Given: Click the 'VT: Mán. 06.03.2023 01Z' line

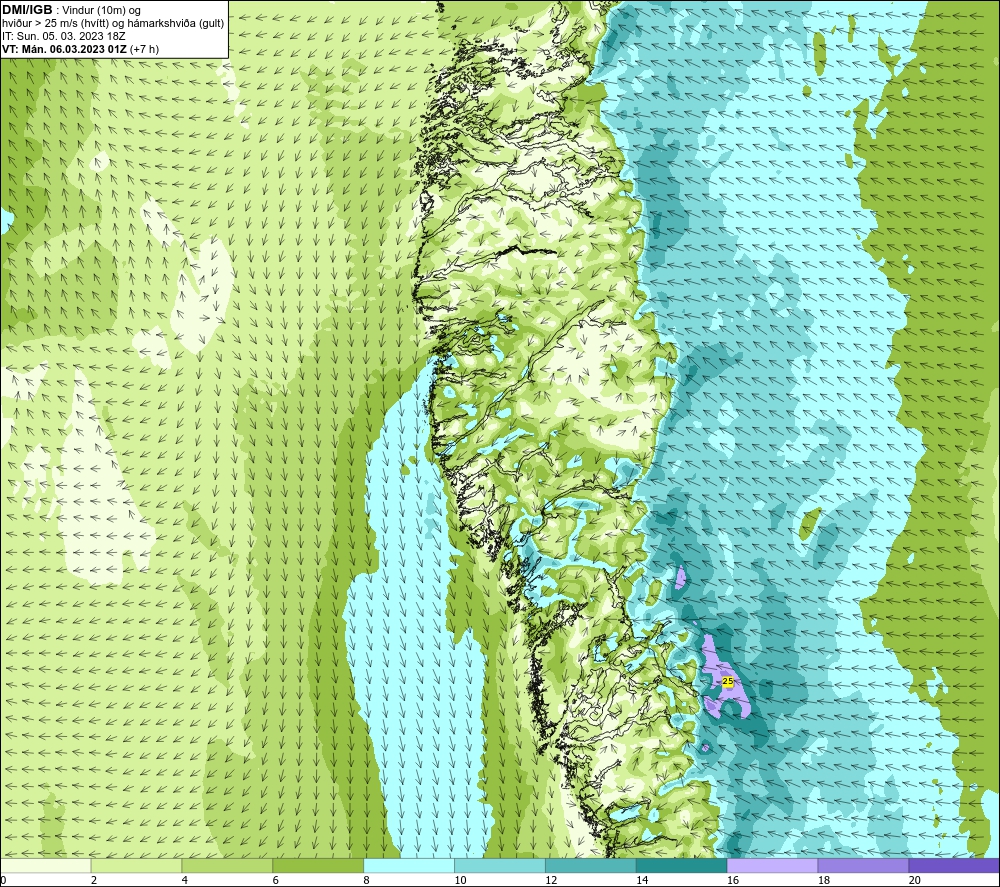Looking at the screenshot, I should tap(64, 49).
